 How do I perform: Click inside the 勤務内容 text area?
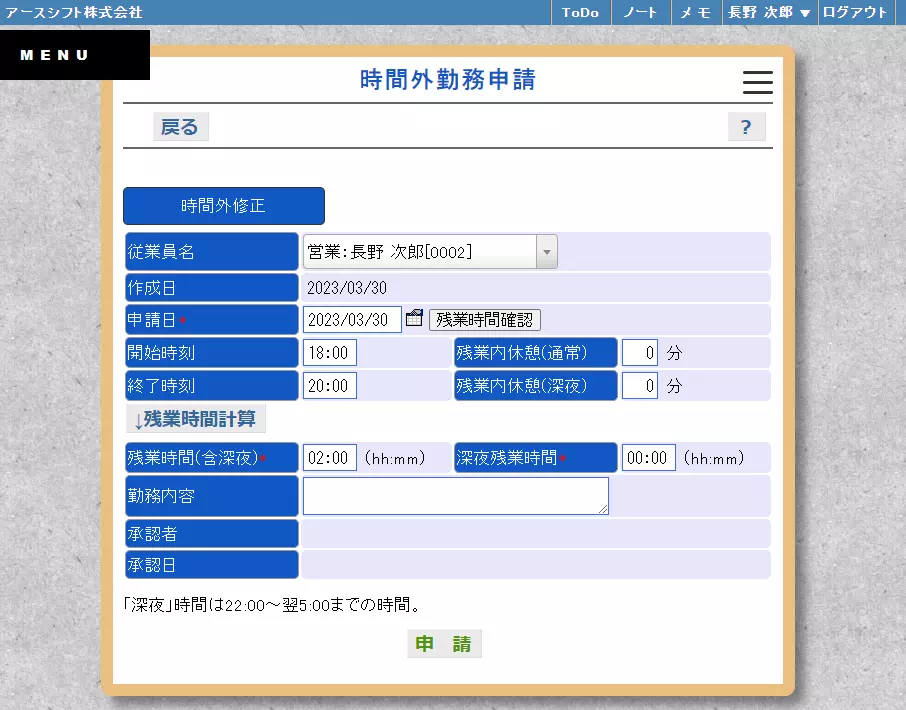point(455,495)
